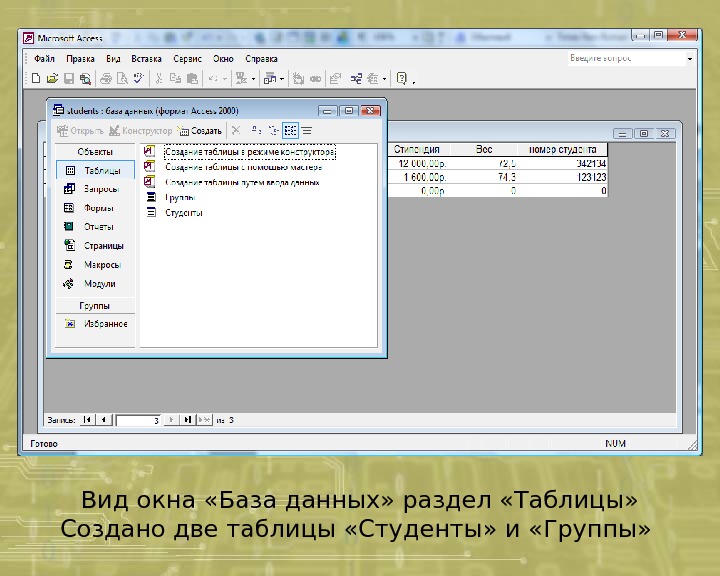Click the Code toolbar icon
Image resolution: width=720 pixels, height=576 pixels.
(298, 79)
